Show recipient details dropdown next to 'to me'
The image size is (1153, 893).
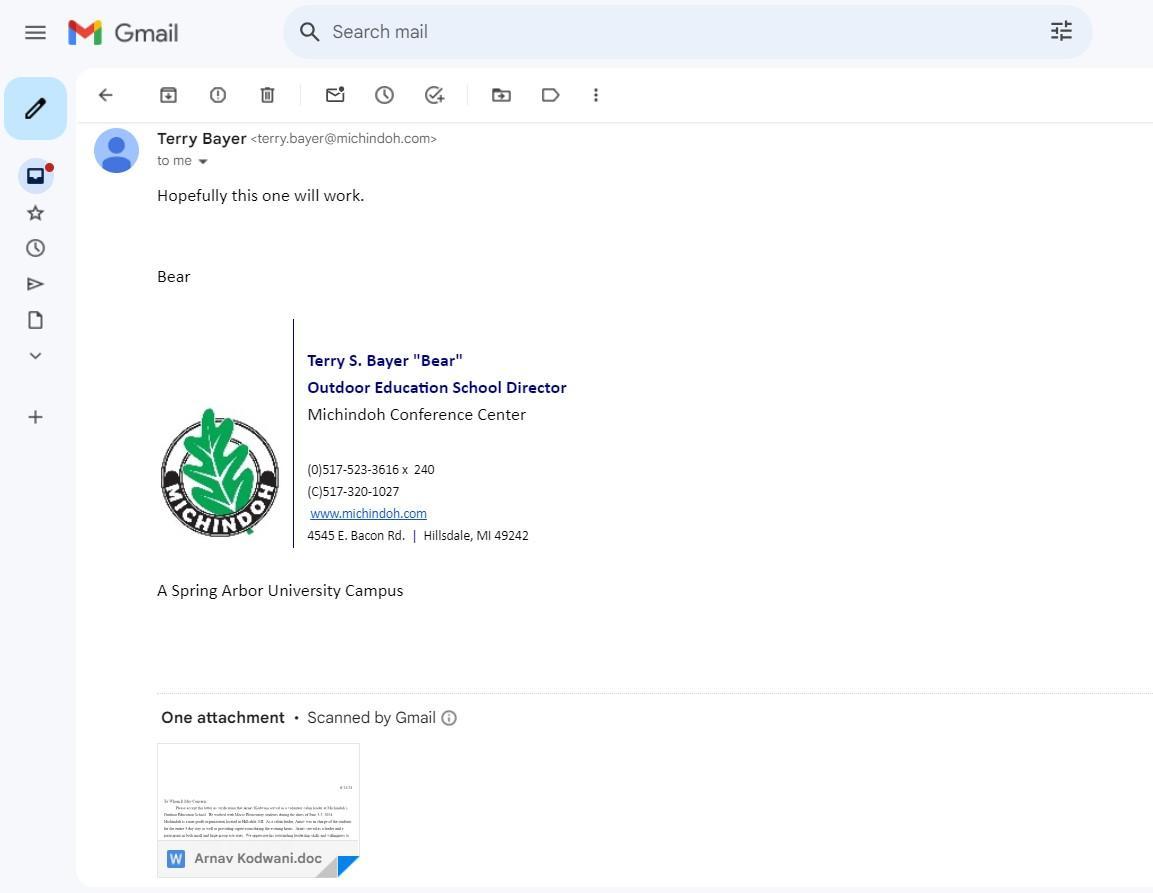tap(203, 161)
